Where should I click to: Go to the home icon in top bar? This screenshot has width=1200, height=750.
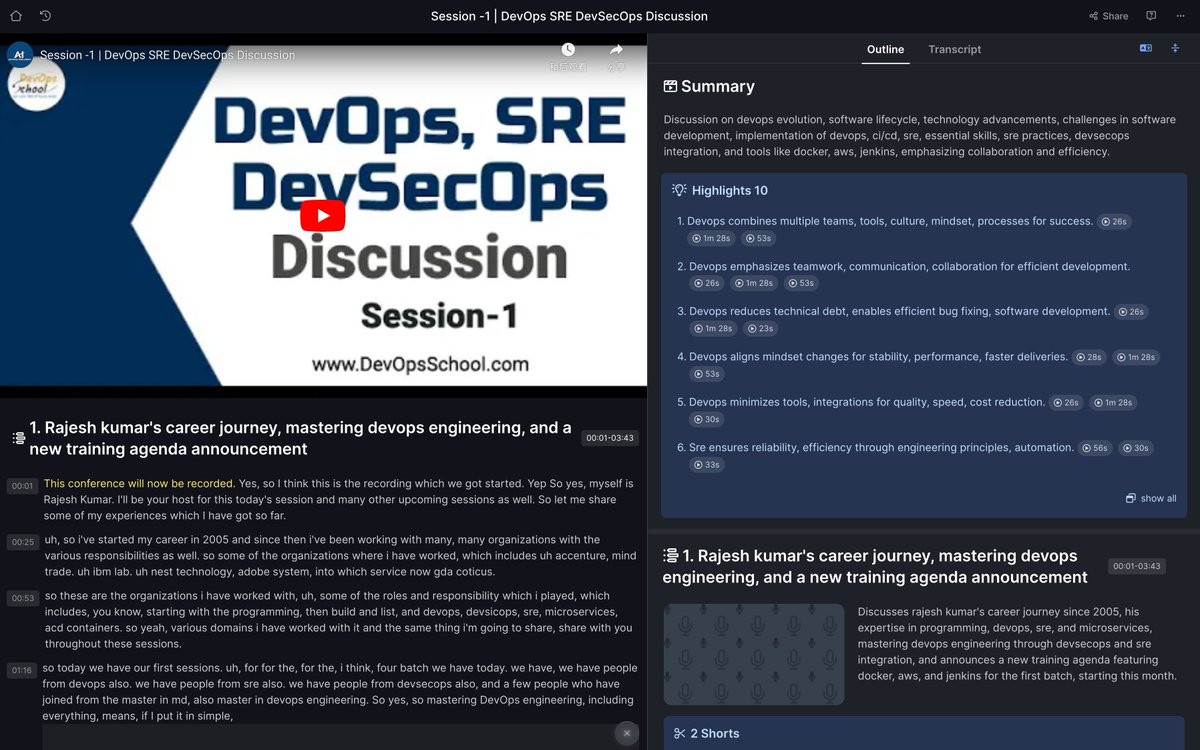(x=16, y=16)
